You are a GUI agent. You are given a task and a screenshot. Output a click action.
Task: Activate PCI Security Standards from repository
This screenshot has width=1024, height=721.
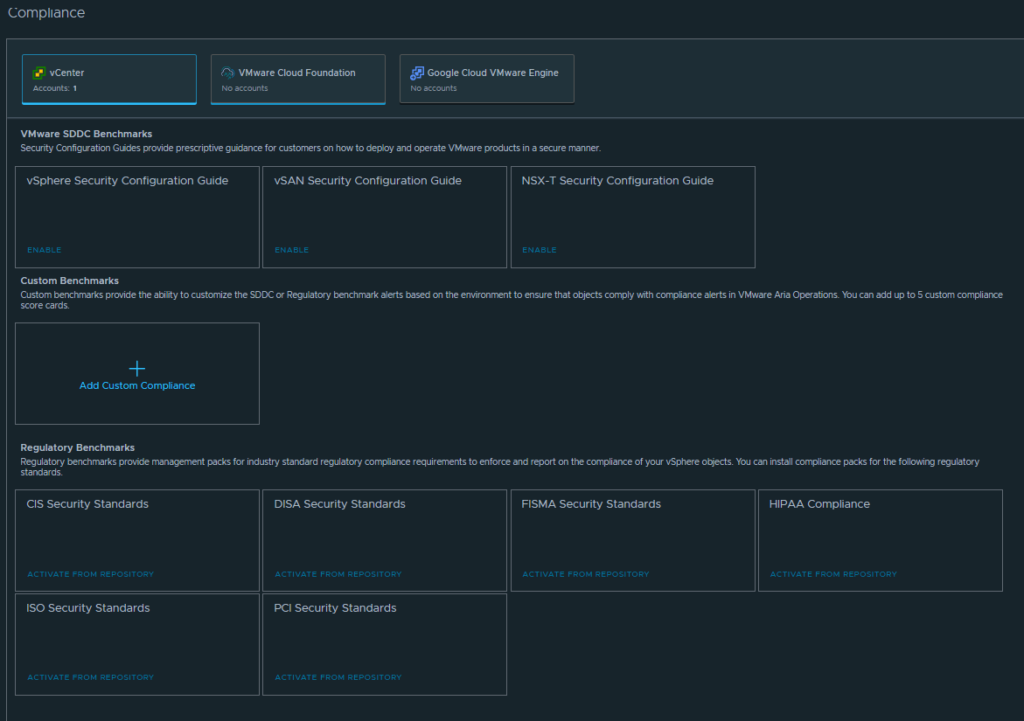click(338, 677)
